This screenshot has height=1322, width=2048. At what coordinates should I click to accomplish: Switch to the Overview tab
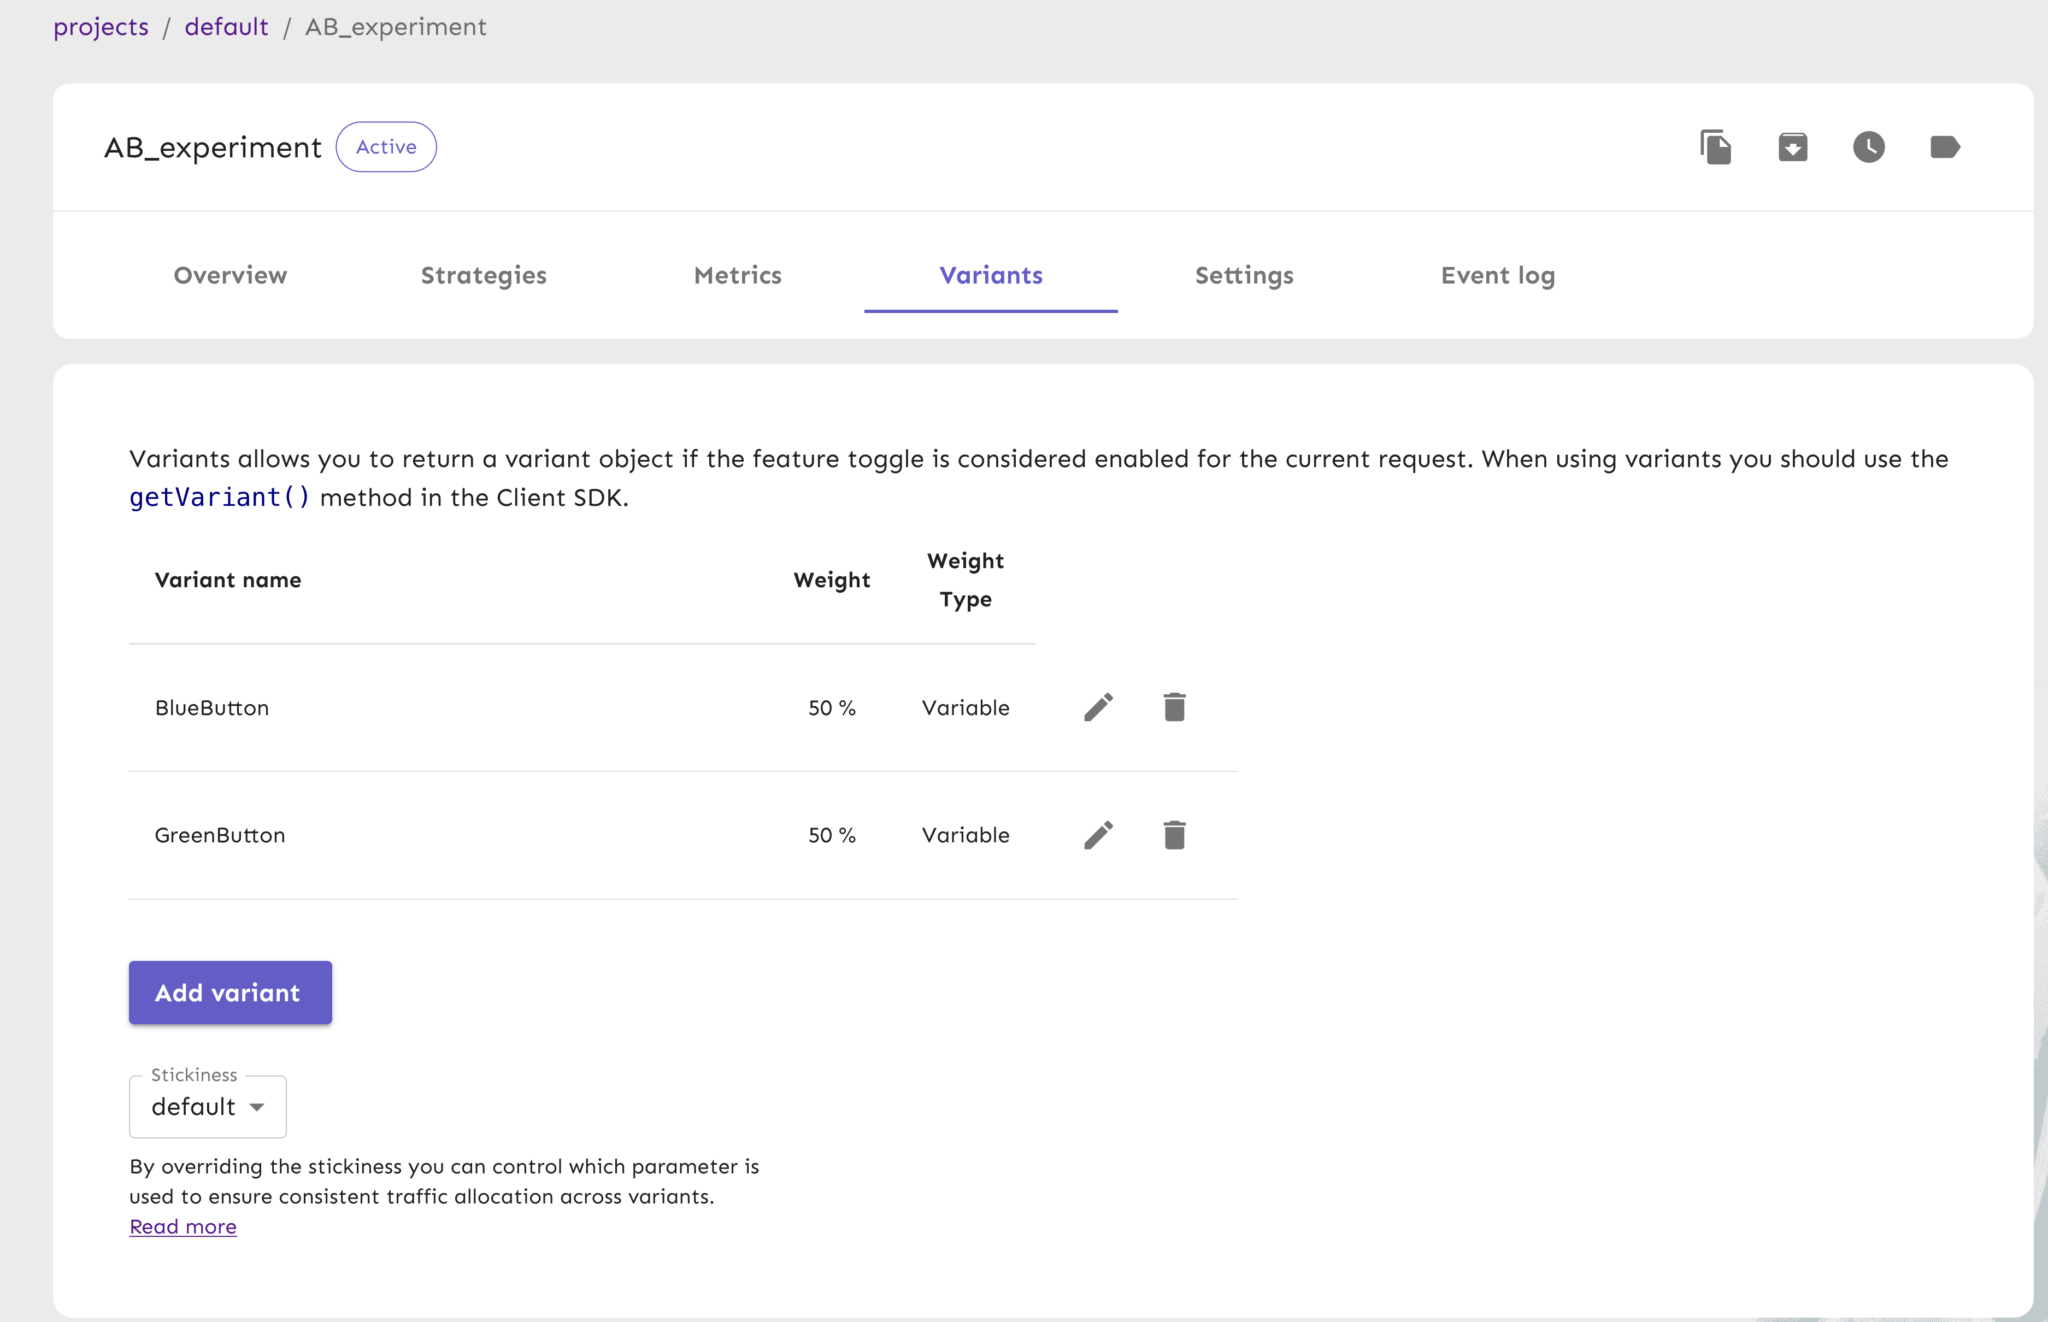point(230,275)
